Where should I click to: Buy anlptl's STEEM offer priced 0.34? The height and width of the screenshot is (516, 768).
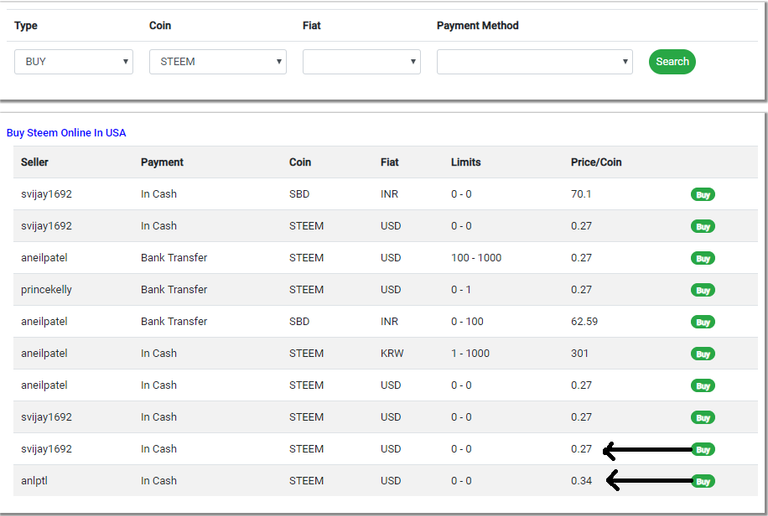[x=703, y=481]
